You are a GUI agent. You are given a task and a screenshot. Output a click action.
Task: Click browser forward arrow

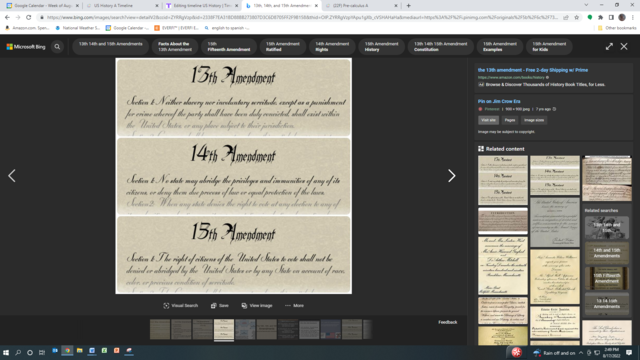[x=18, y=17]
